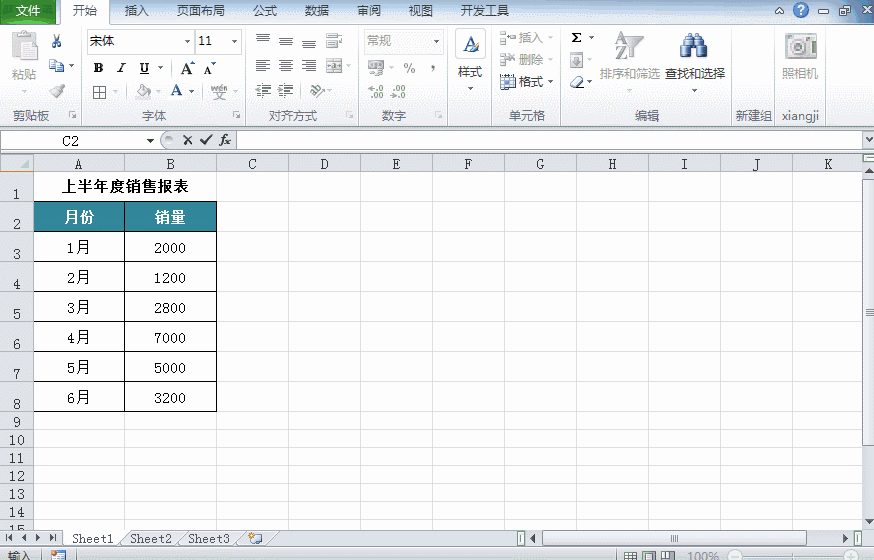This screenshot has height=560, width=874.
Task: Click the Increase Font Size icon
Action: [x=187, y=68]
